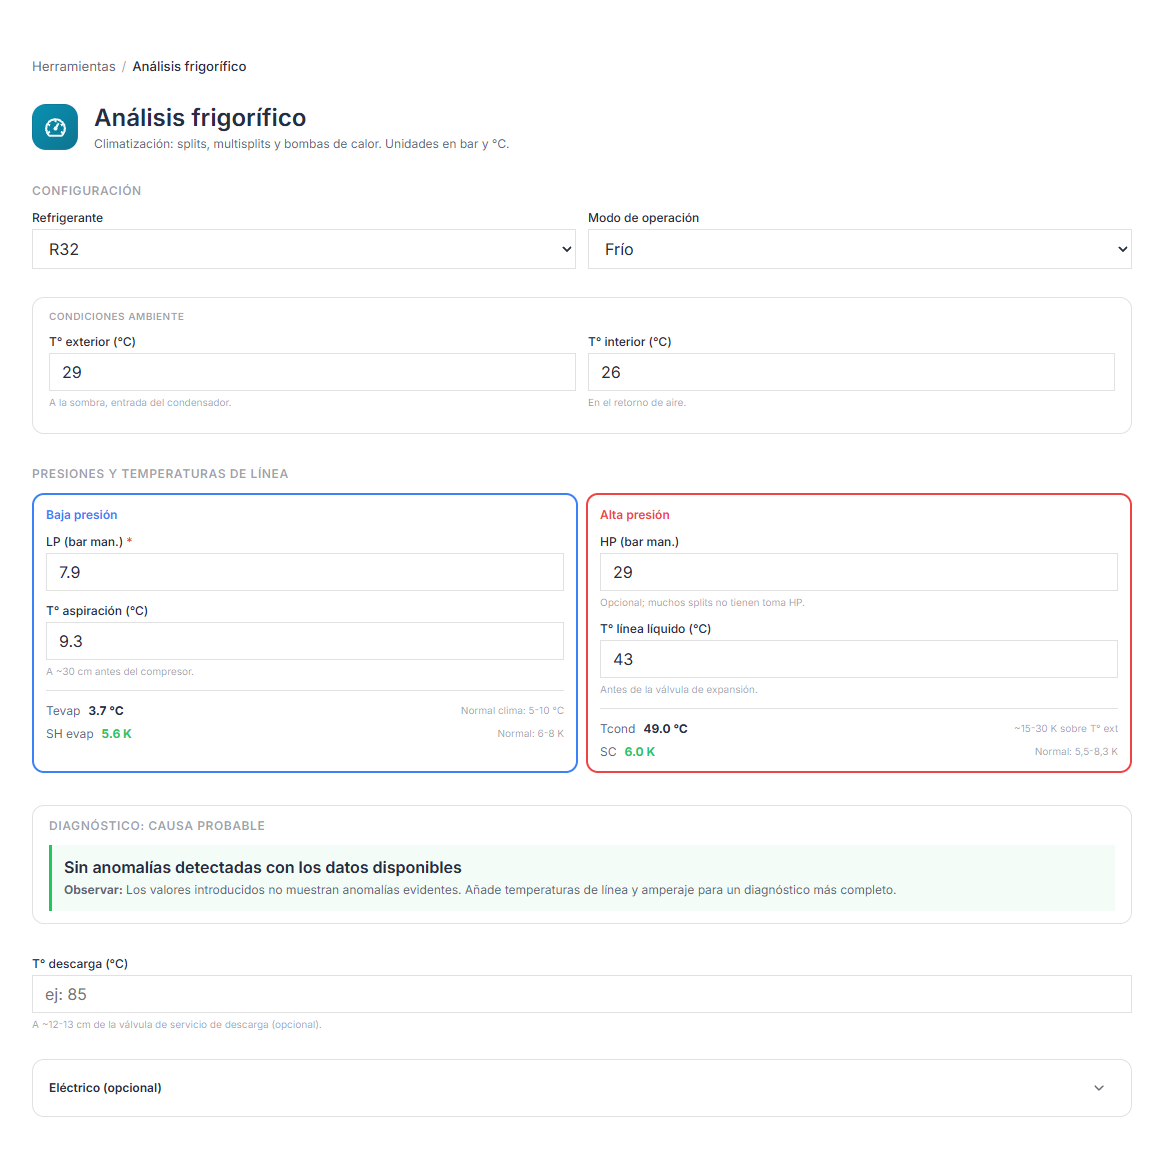Click the CONDICIONES AMBIENTE section label
Screen dimensions: 1164x1165
[x=117, y=317]
